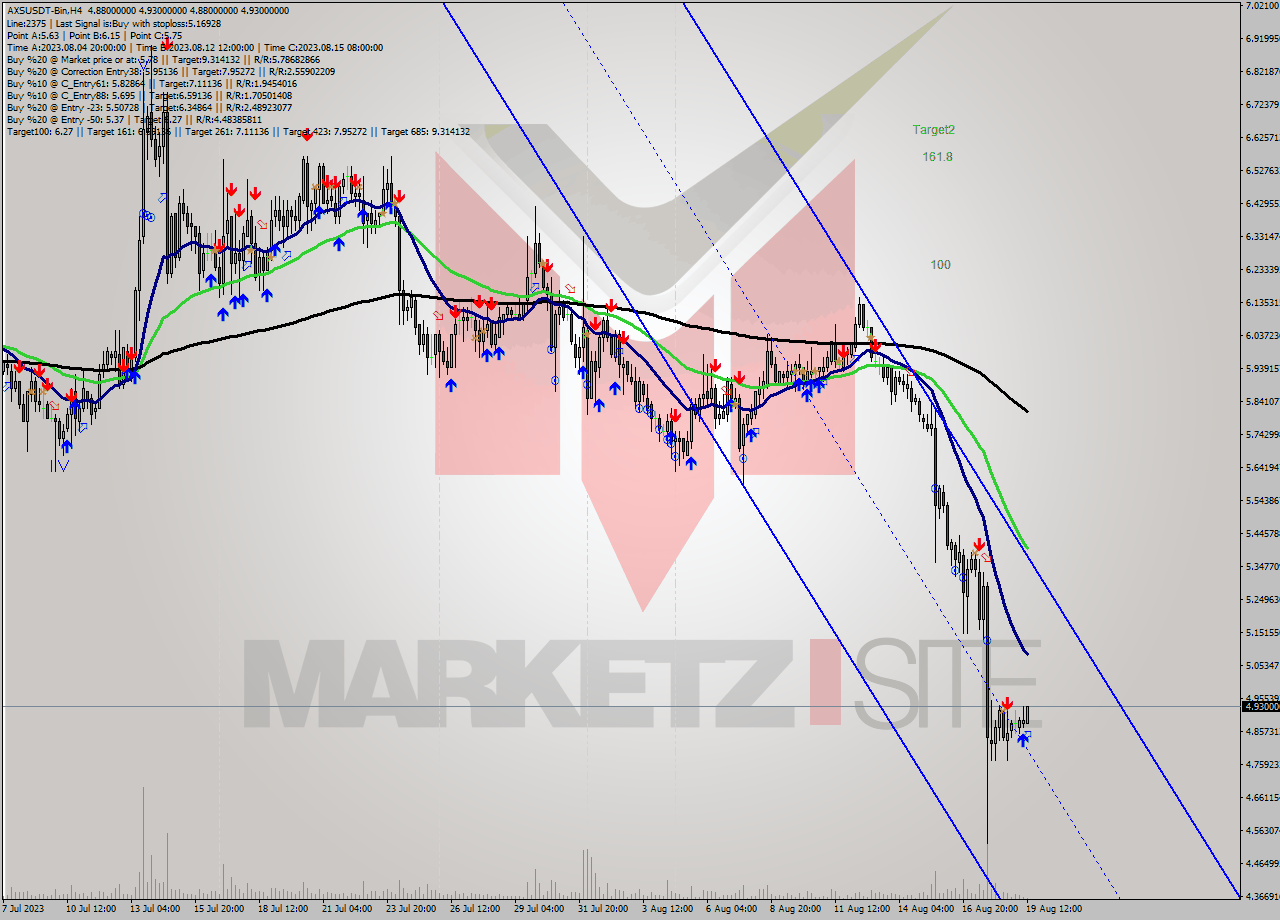Click the '7 Jul 2023' date label
1280x920 pixels.
pyautogui.click(x=24, y=909)
